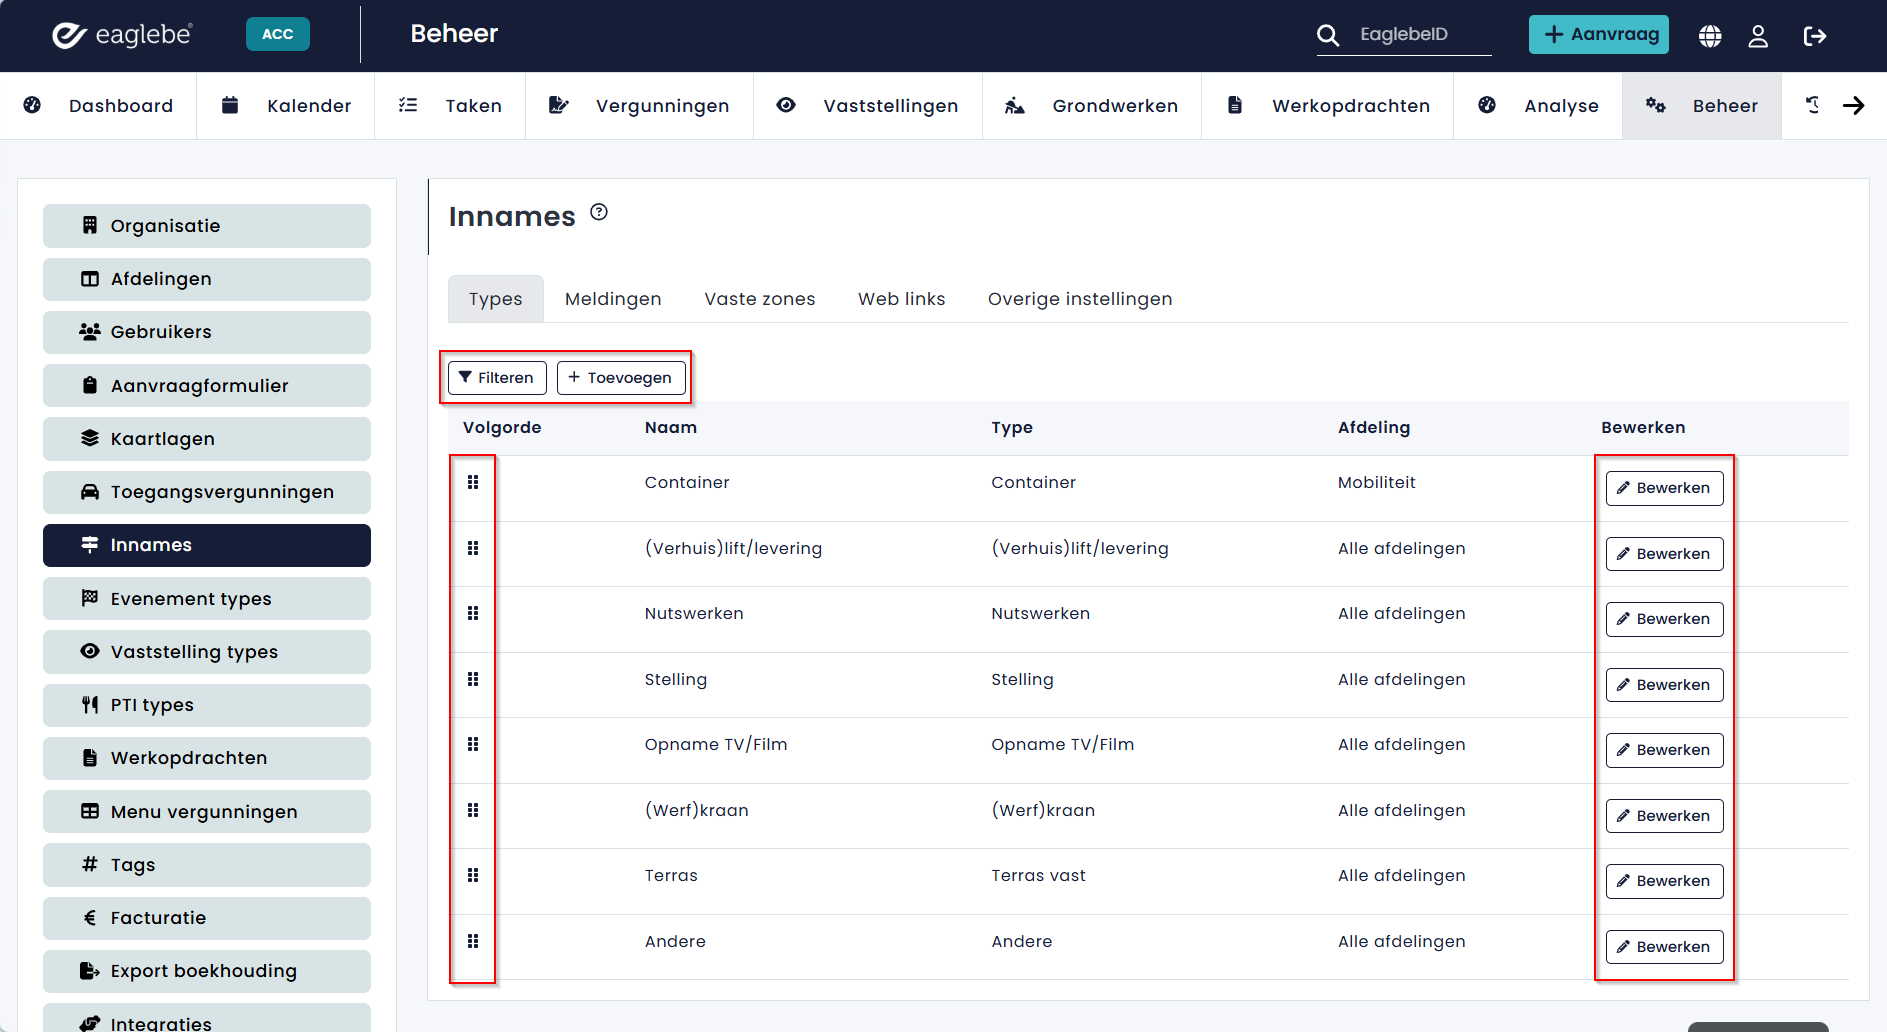This screenshot has width=1887, height=1032.
Task: Open the language globe icon
Action: pyautogui.click(x=1710, y=36)
